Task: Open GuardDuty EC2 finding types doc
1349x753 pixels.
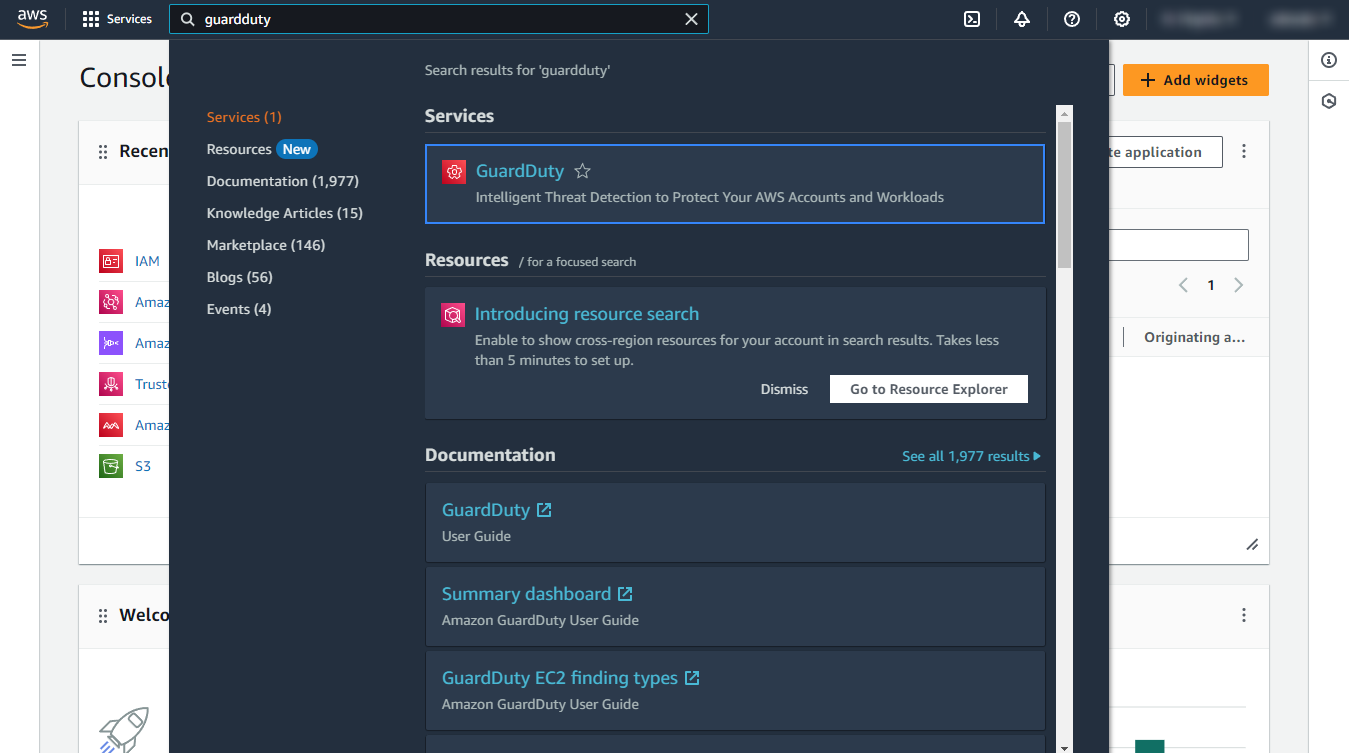Action: point(559,678)
